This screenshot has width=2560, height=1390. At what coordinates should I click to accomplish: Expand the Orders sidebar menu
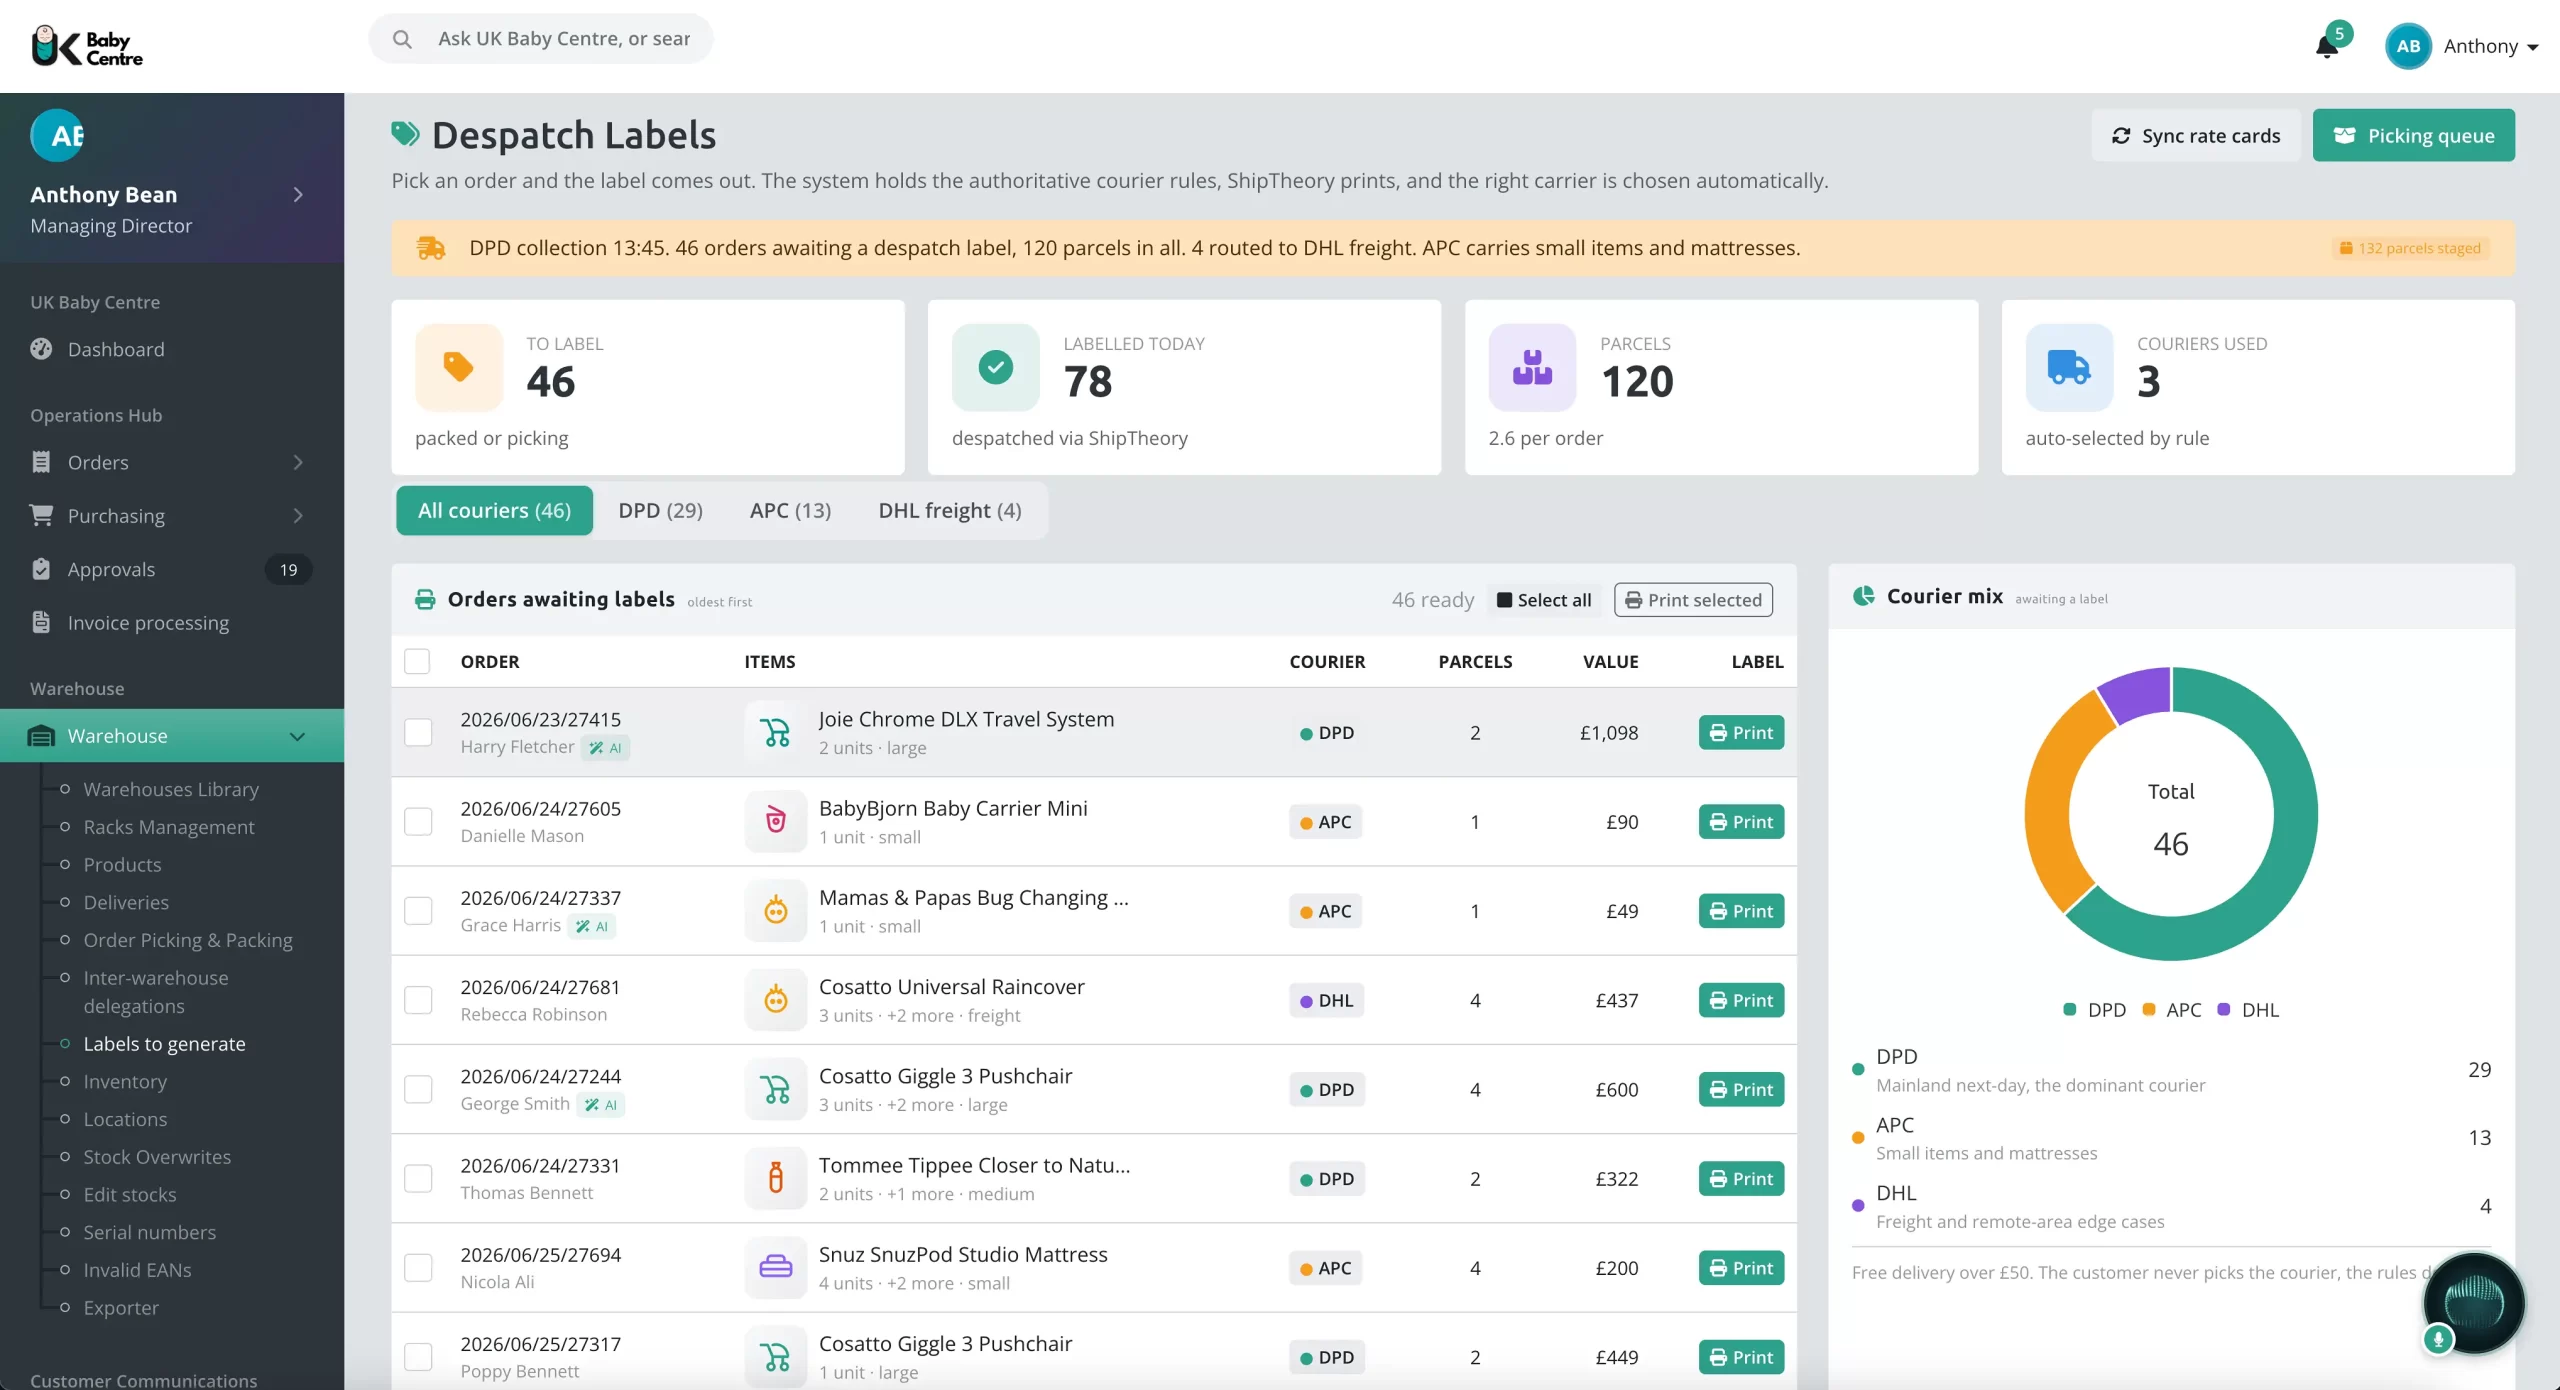[x=172, y=462]
